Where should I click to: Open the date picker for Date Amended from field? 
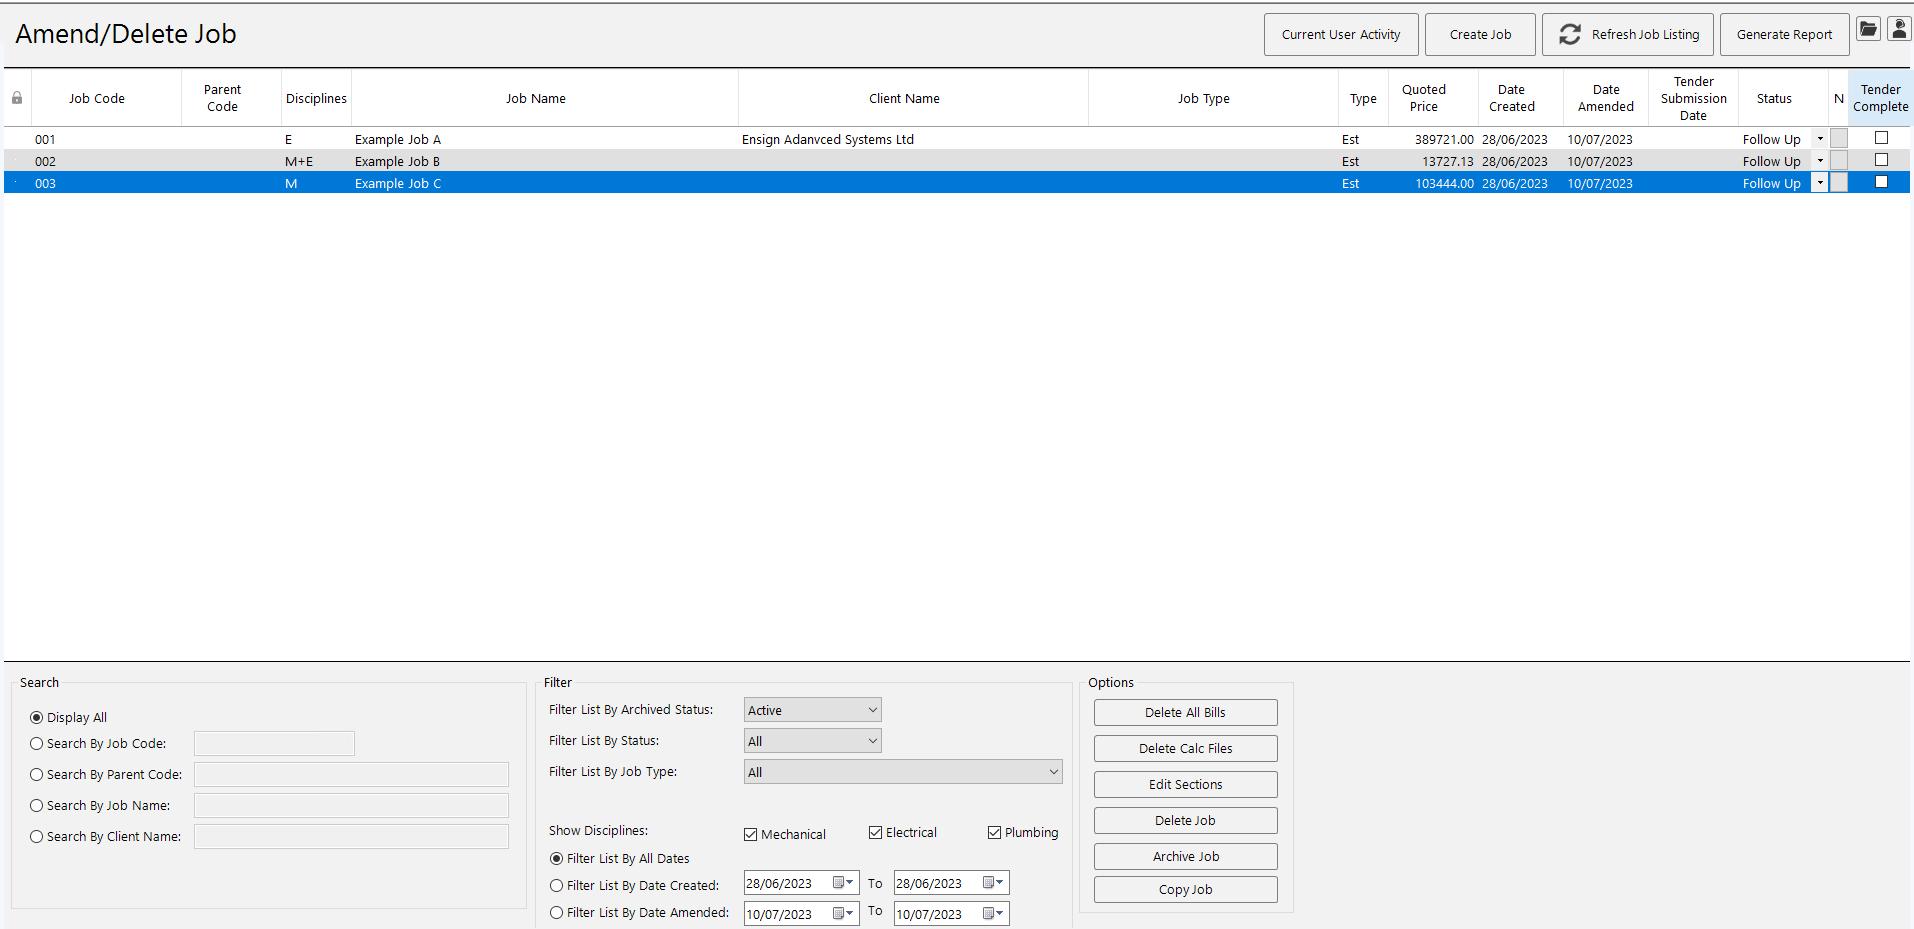point(838,913)
